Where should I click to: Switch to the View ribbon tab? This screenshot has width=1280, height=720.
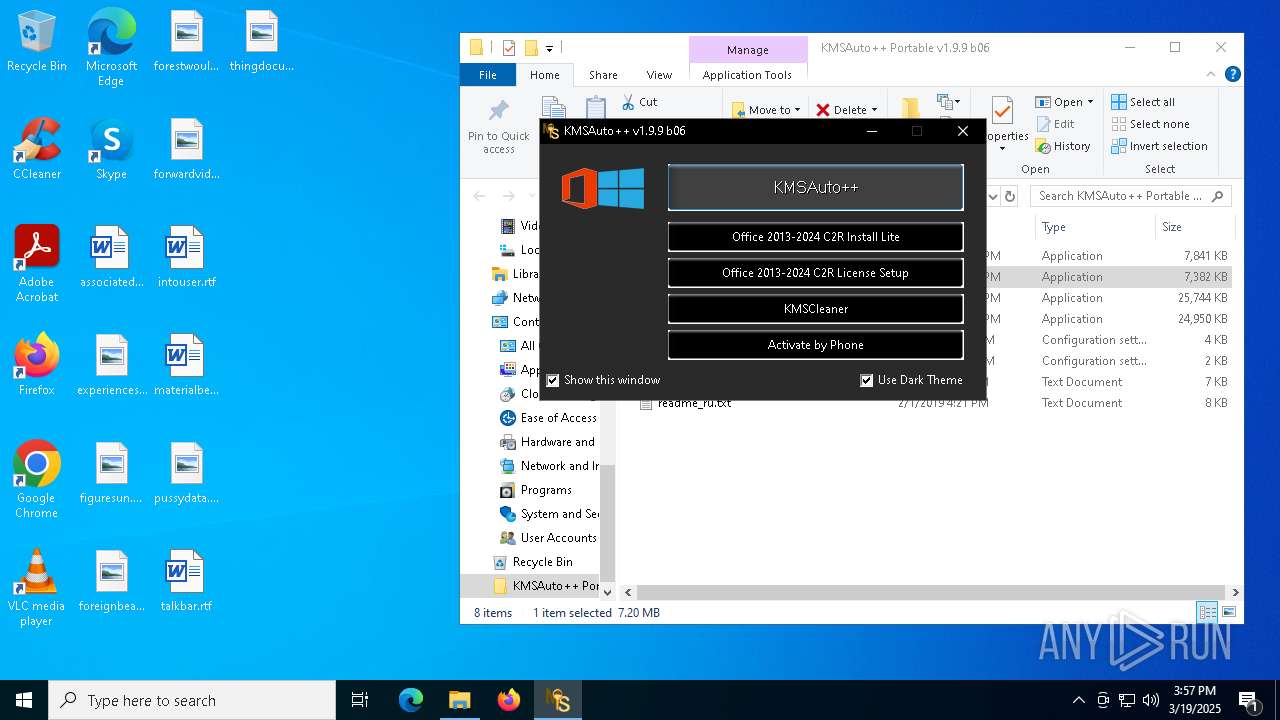(x=659, y=75)
